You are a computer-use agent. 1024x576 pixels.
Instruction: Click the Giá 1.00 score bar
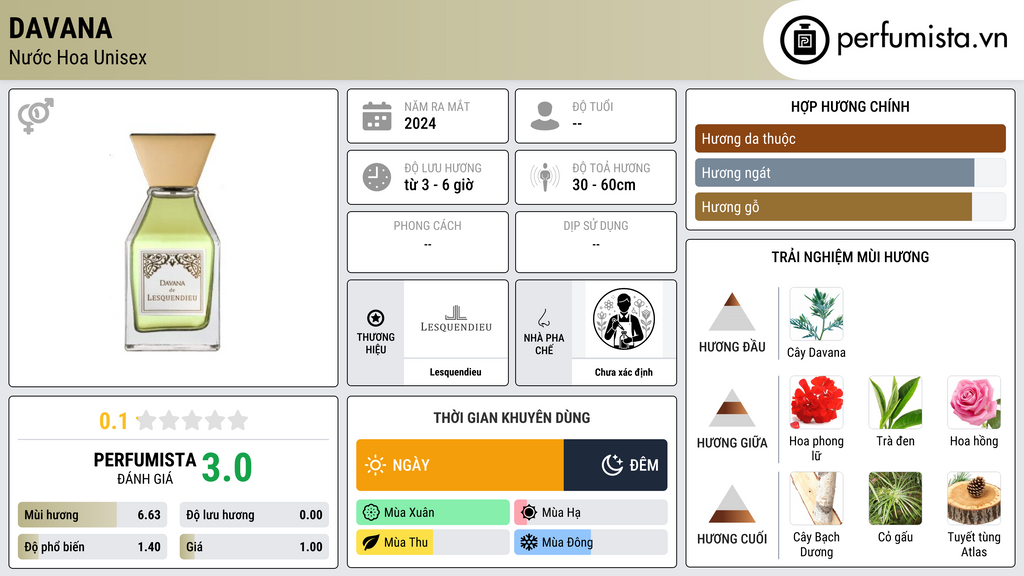(x=254, y=547)
